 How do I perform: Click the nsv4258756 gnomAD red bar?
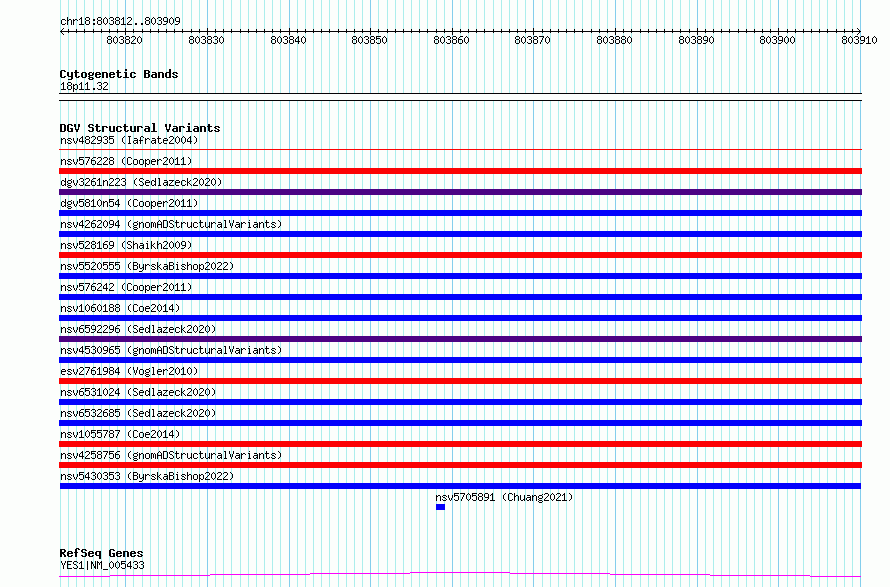tap(460, 465)
